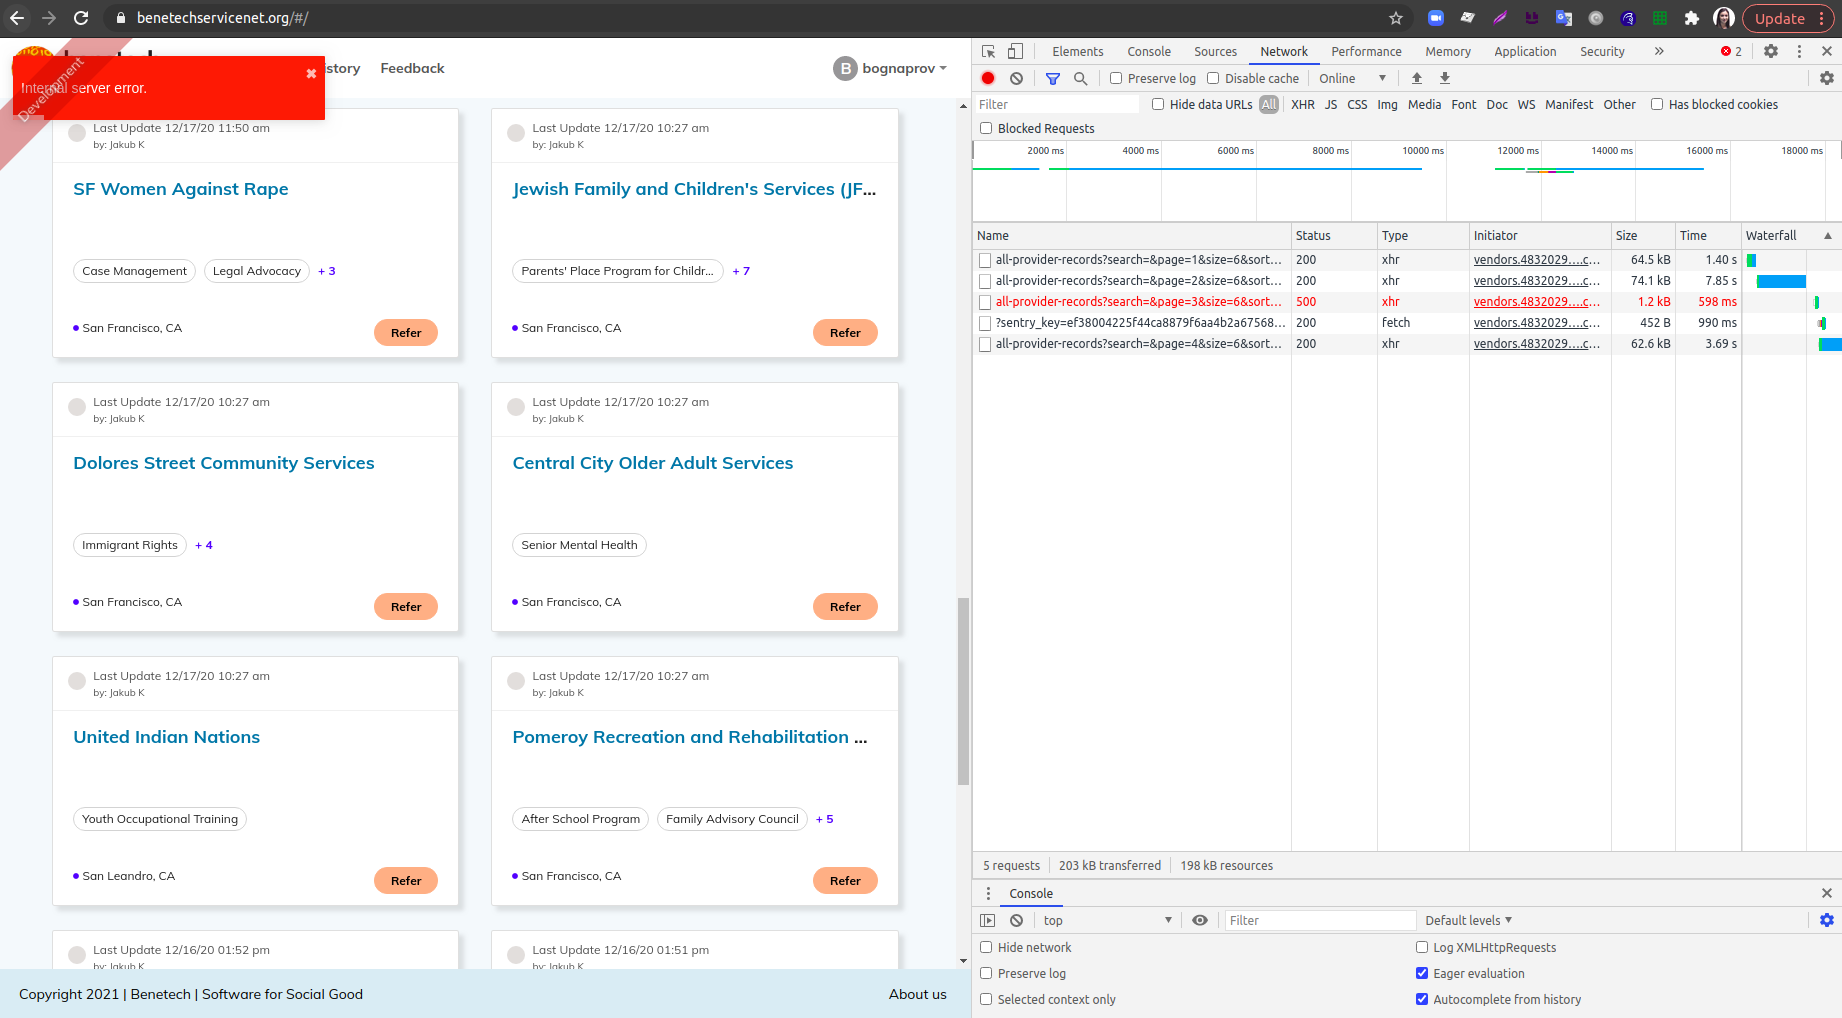Screen dimensions: 1842x1018
Task: Toggle the network filter funnel icon
Action: pyautogui.click(x=1053, y=78)
